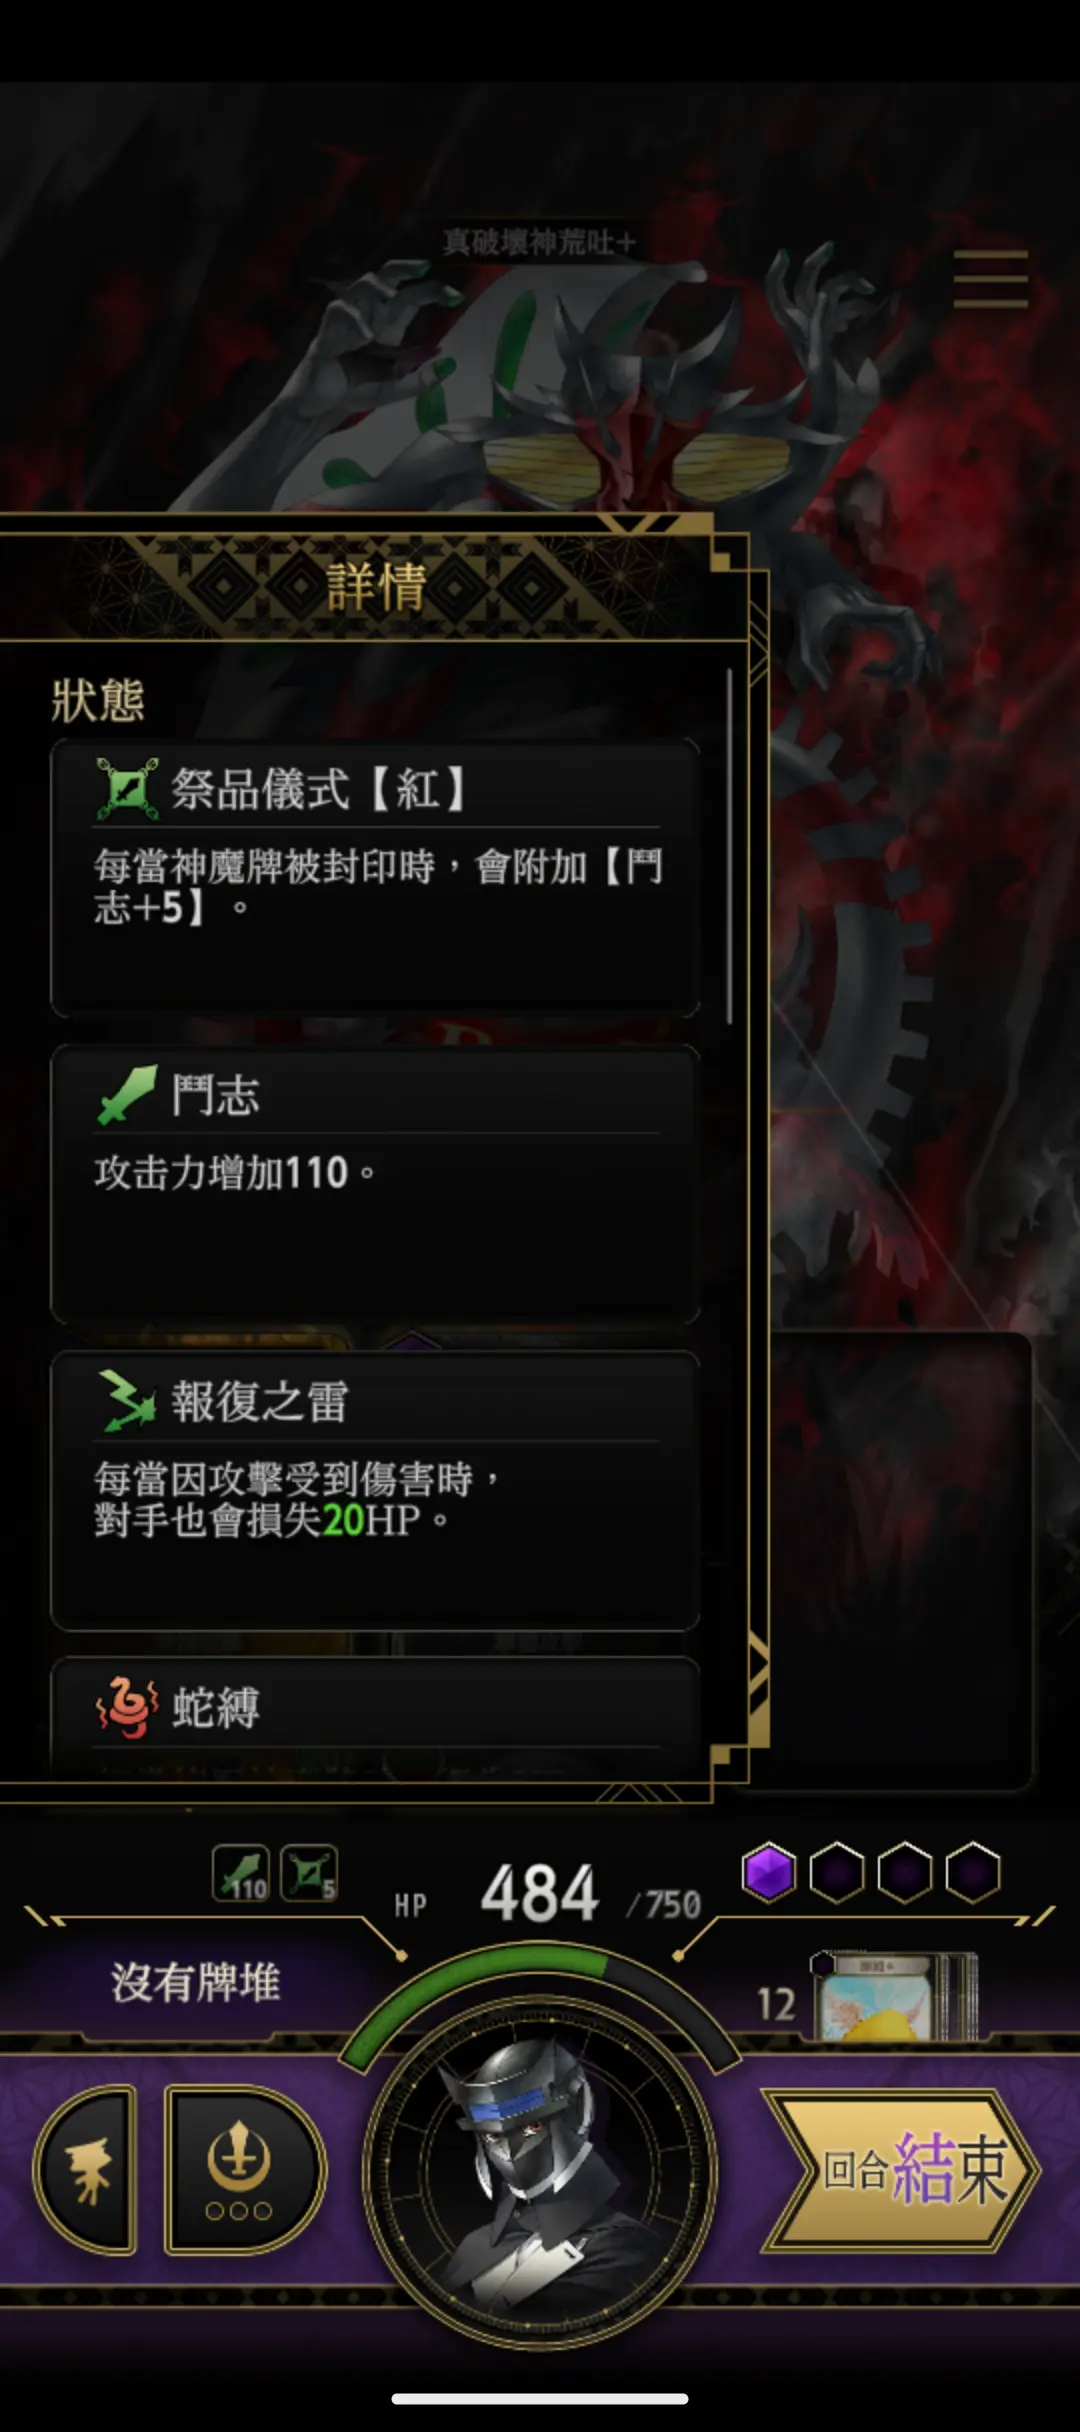The height and width of the screenshot is (2432, 1080).
Task: Tap the last empty energy hexagon
Action: coord(972,1872)
